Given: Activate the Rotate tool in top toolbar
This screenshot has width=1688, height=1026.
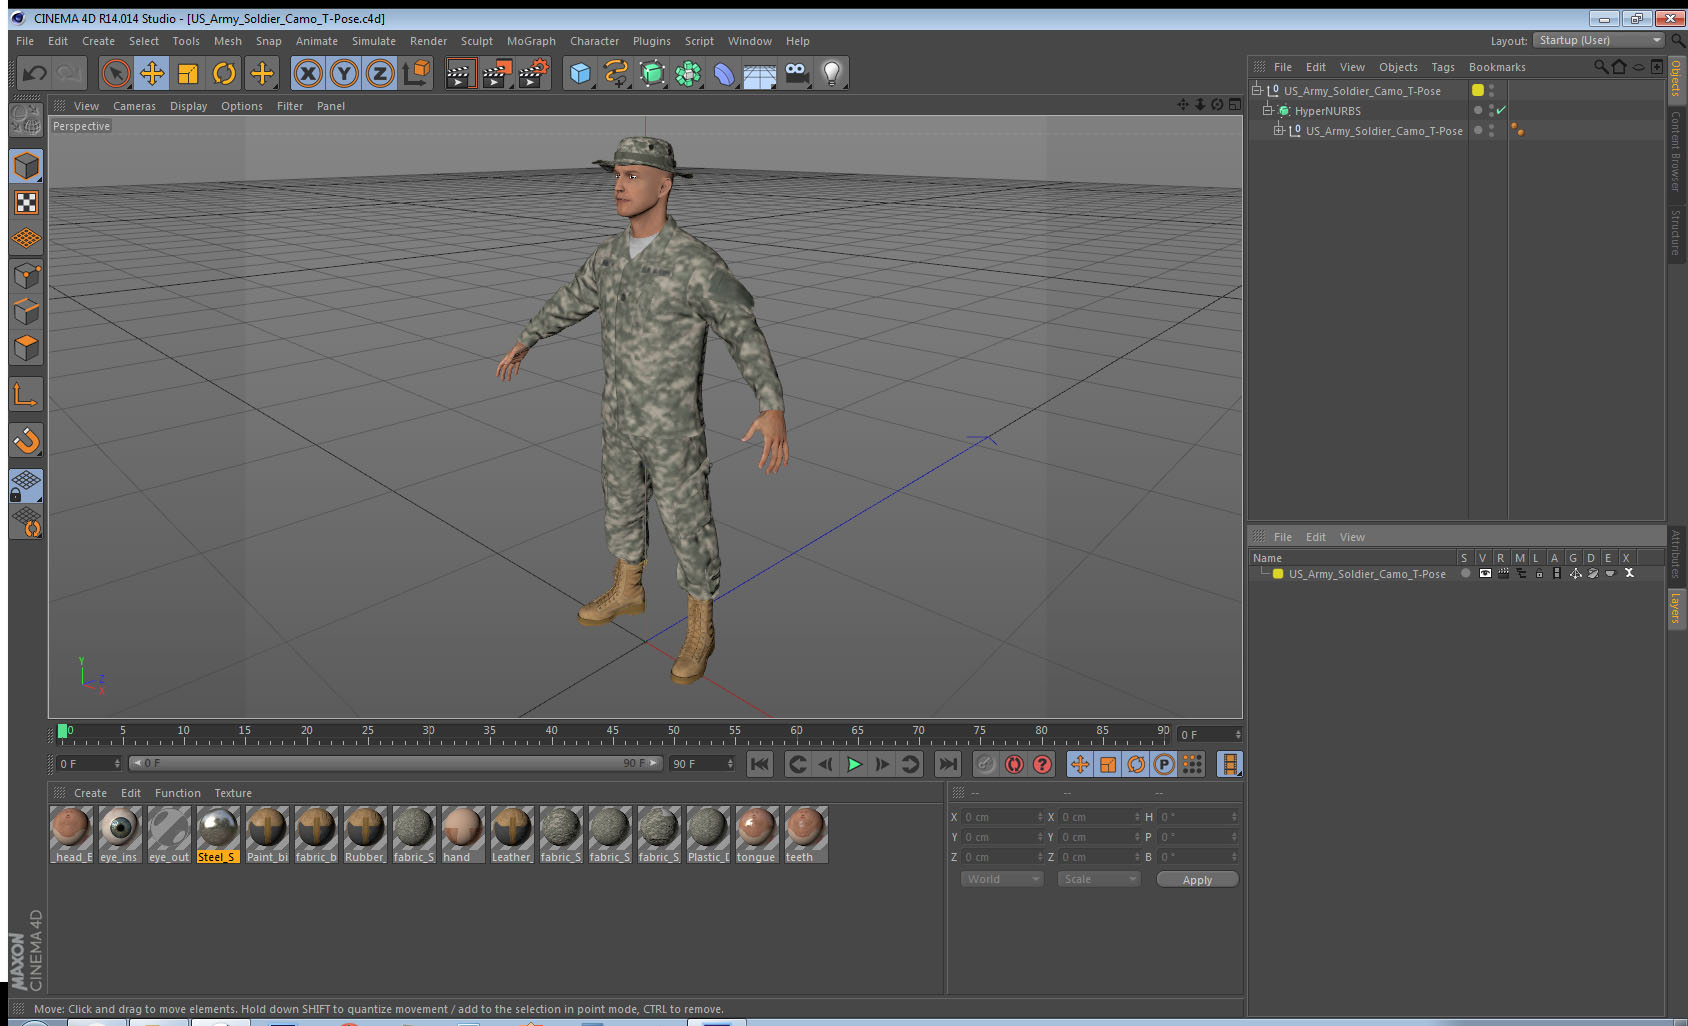Looking at the screenshot, I should (224, 73).
